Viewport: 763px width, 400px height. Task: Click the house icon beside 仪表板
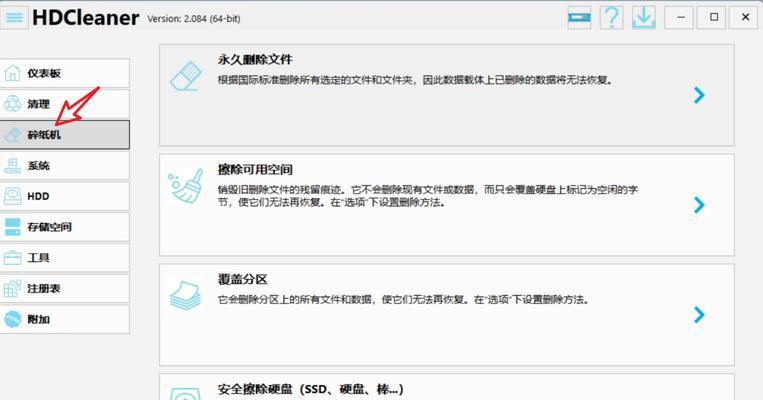coord(12,73)
